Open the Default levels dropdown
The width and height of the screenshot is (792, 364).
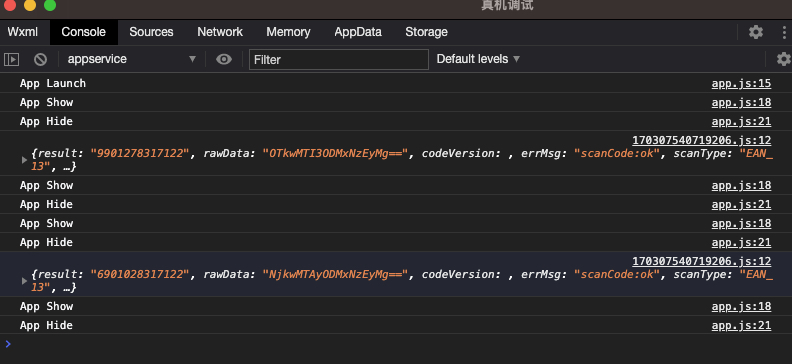click(x=478, y=59)
